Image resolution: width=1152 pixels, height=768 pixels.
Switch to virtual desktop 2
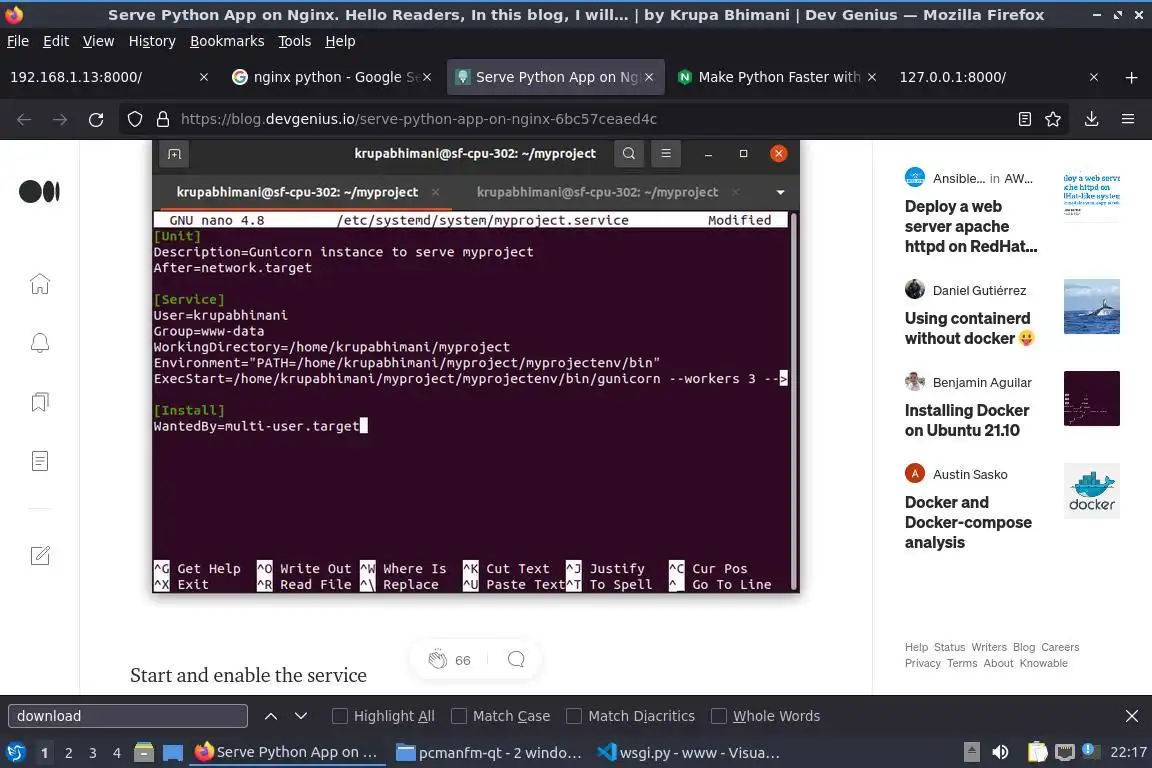pyautogui.click(x=68, y=753)
